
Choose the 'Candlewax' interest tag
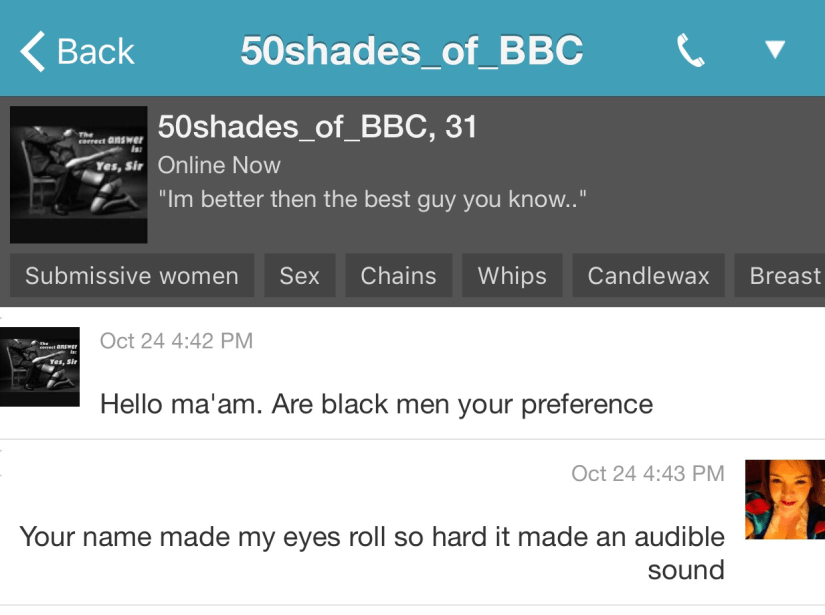648,276
